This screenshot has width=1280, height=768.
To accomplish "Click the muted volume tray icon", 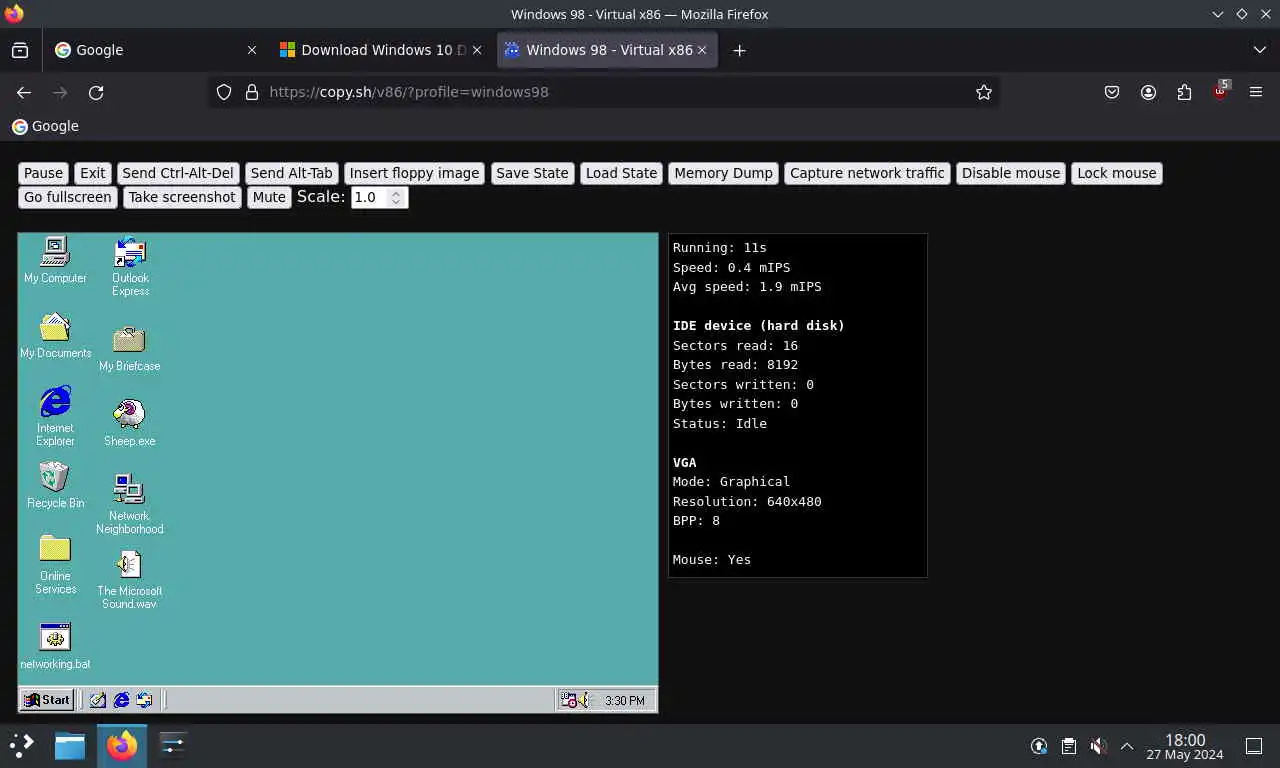I will [x=1098, y=746].
